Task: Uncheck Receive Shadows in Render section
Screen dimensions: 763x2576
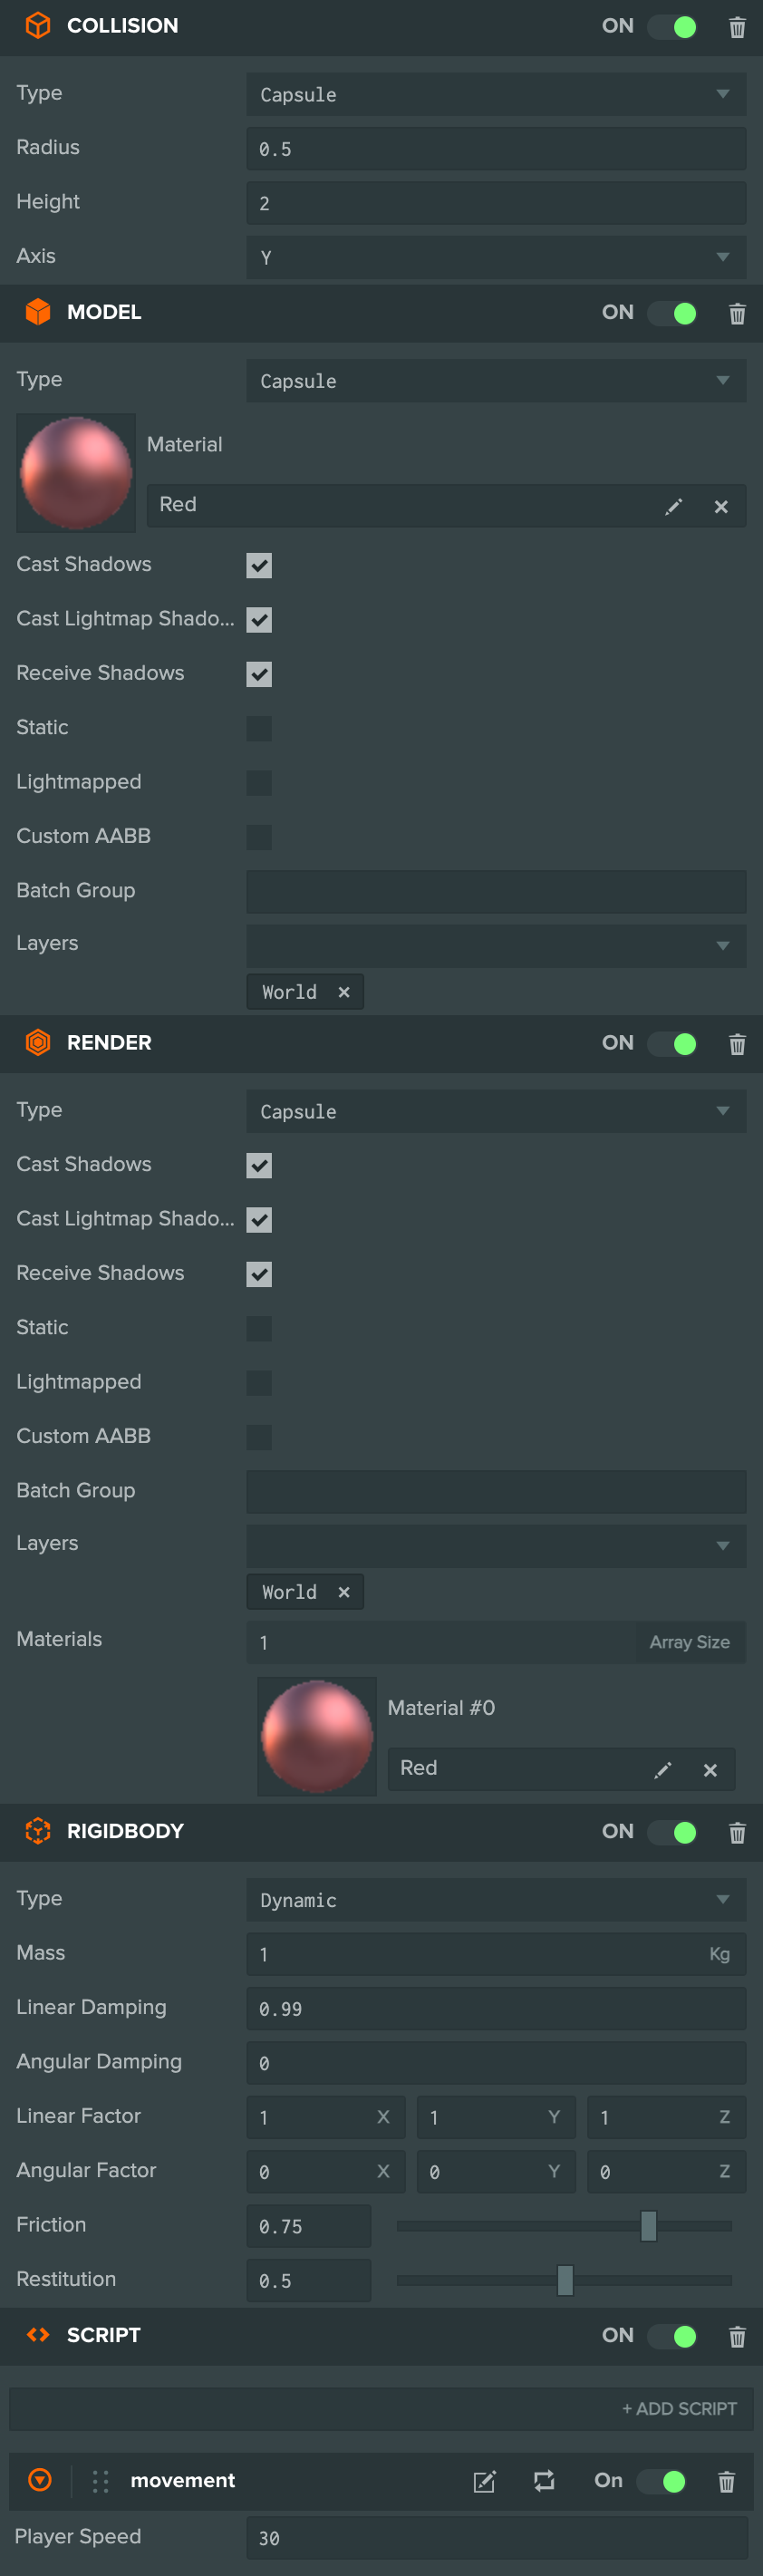Action: point(259,1274)
